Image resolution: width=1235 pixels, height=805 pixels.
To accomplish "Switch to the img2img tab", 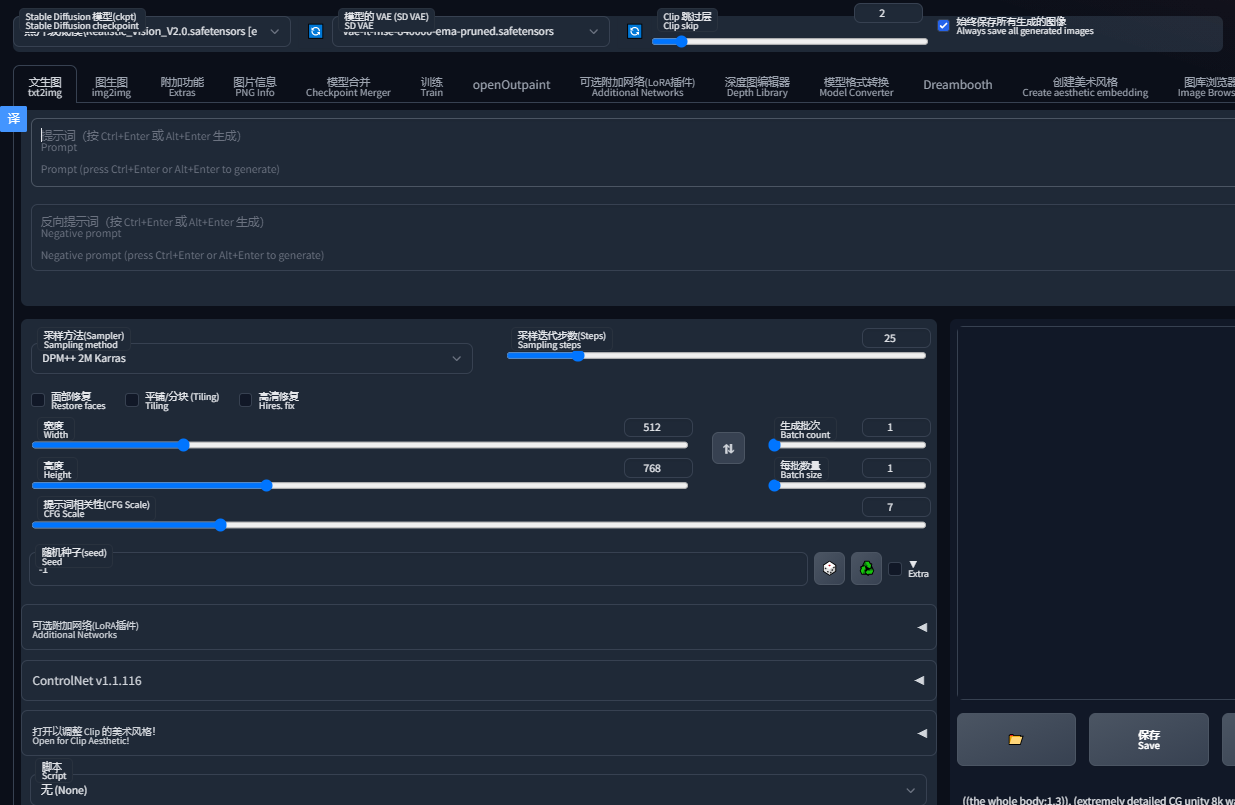I will pos(111,87).
